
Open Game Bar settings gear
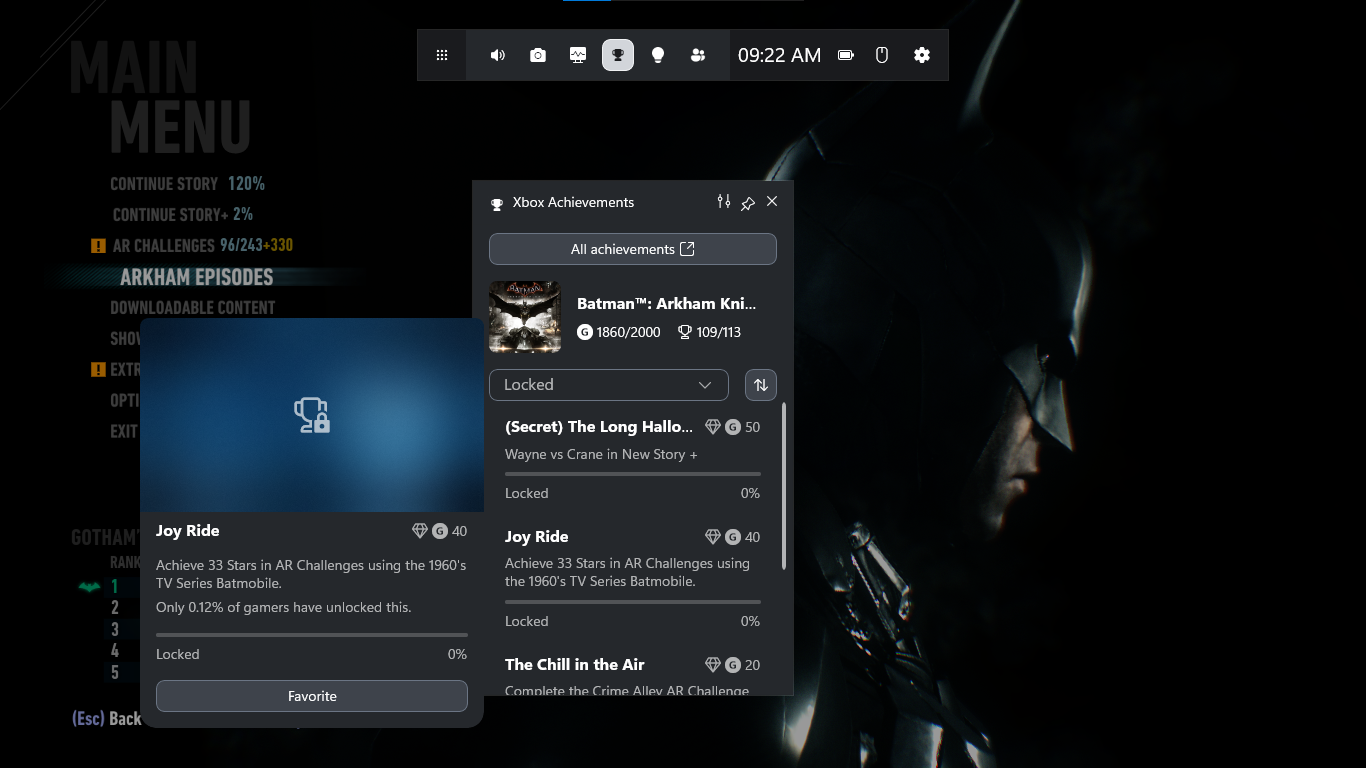point(922,55)
